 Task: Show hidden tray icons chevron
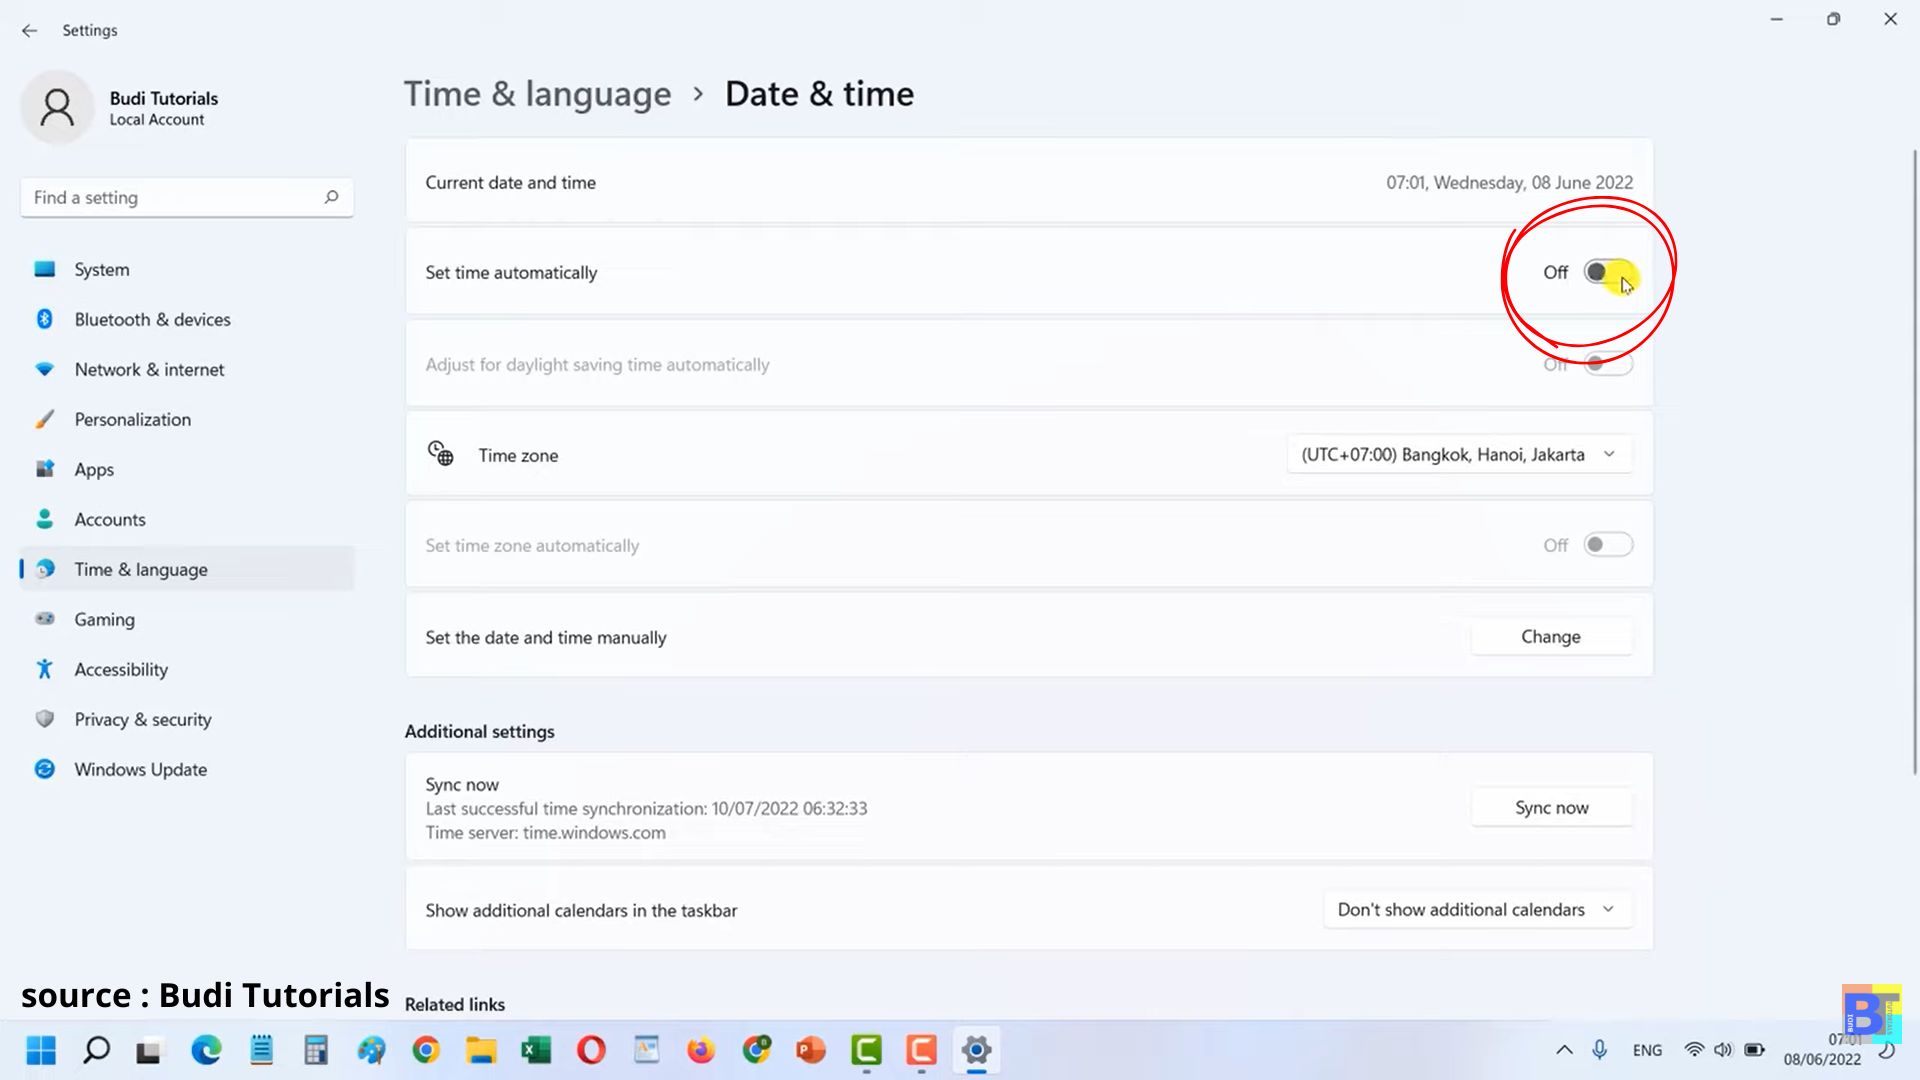click(1564, 1050)
